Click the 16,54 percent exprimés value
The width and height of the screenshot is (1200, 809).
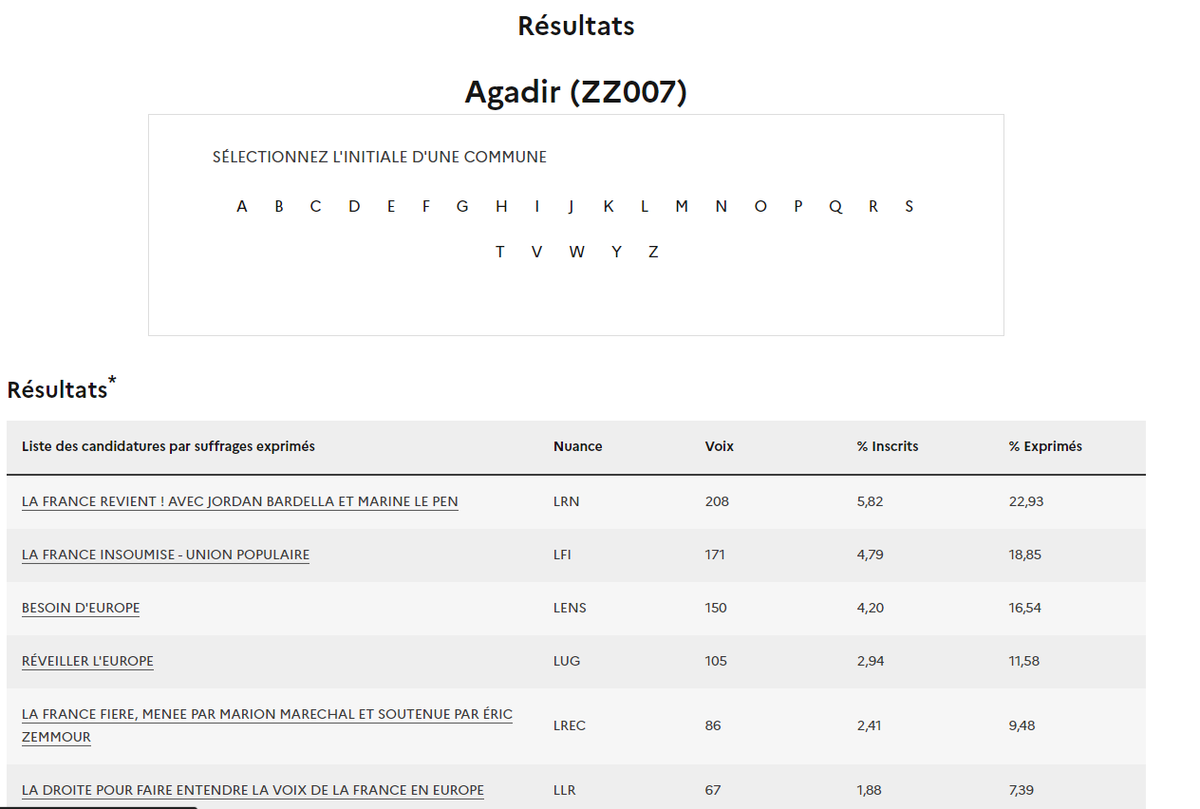1025,608
